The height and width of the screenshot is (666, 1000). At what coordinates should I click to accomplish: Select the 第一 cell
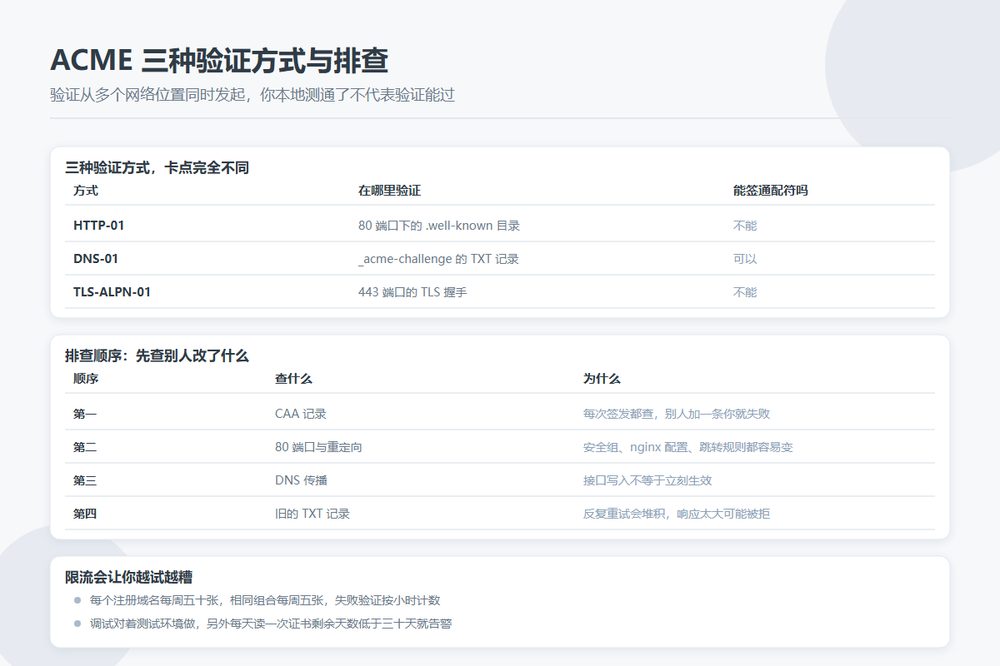pos(85,413)
